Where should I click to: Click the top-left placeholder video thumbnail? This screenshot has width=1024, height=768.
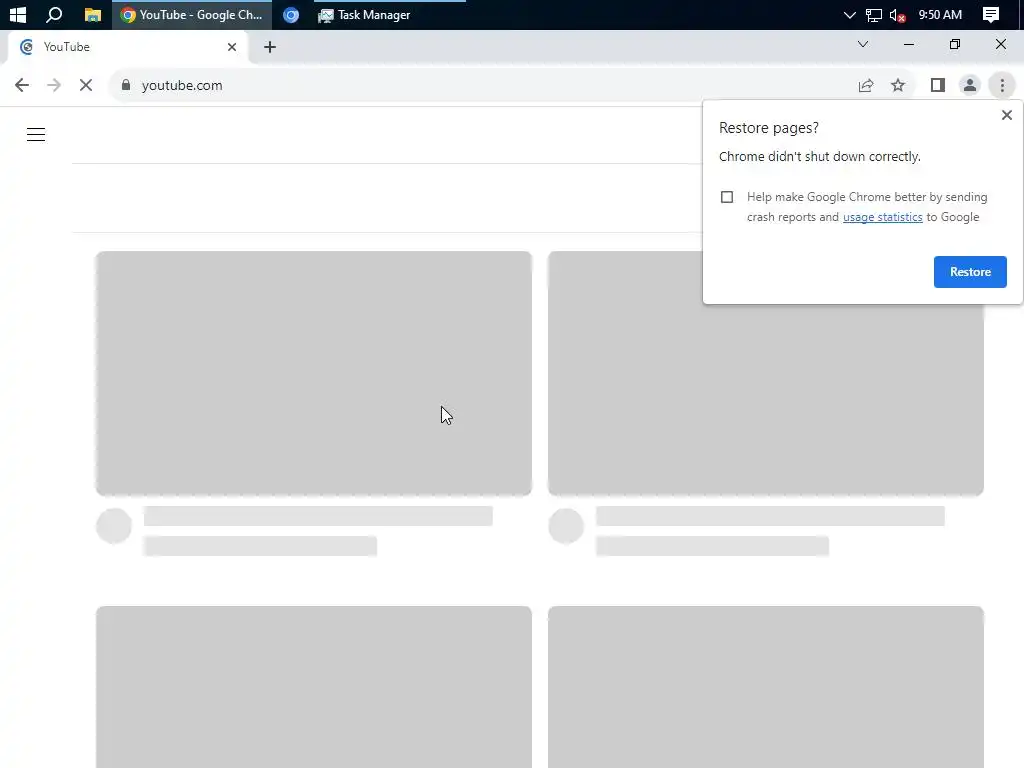[313, 374]
